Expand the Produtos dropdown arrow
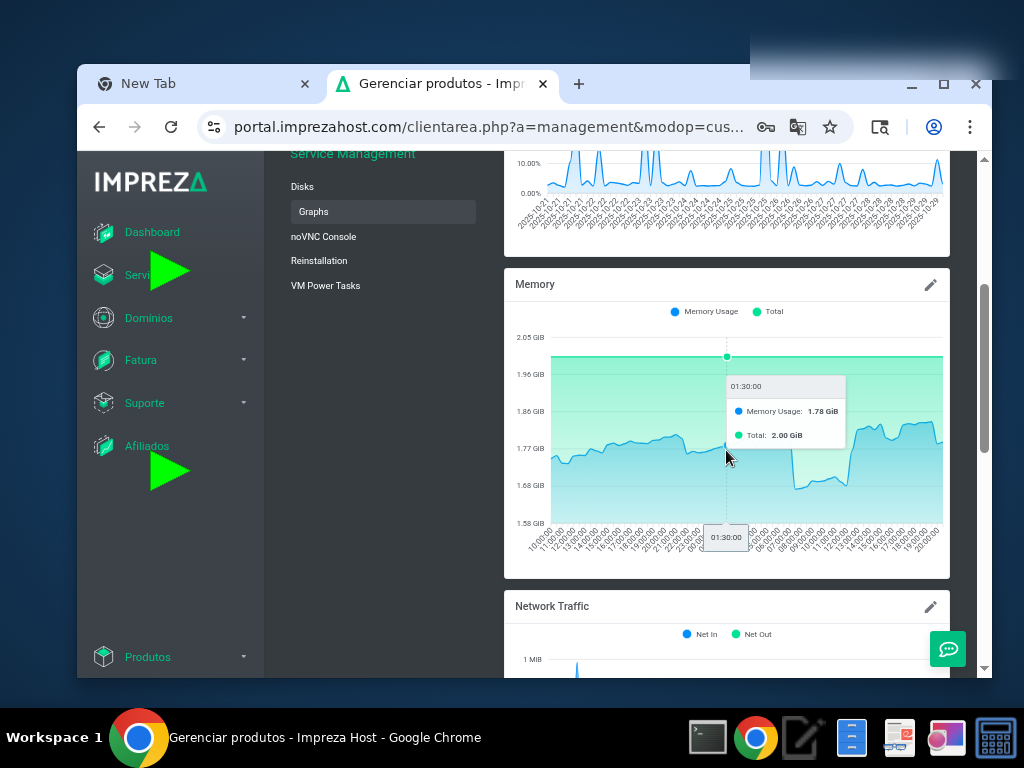The image size is (1024, 768). coord(244,657)
